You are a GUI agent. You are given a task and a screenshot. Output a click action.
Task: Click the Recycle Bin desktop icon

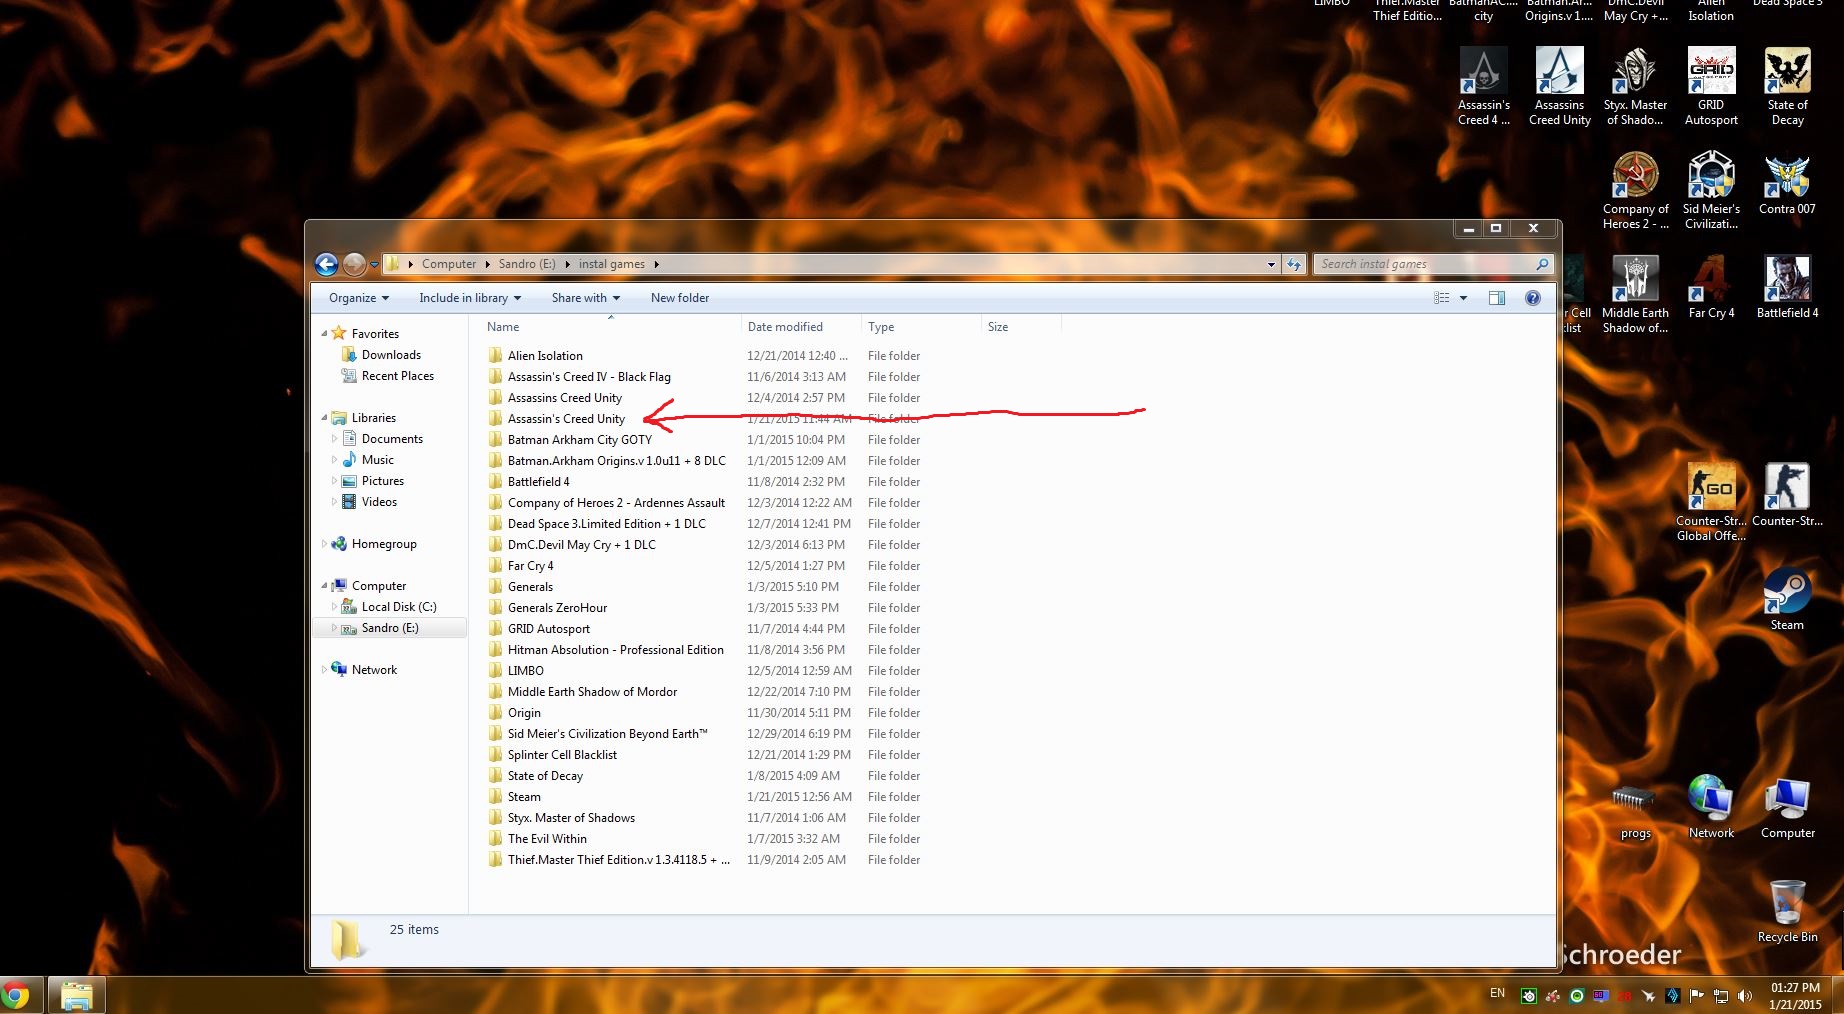point(1787,911)
